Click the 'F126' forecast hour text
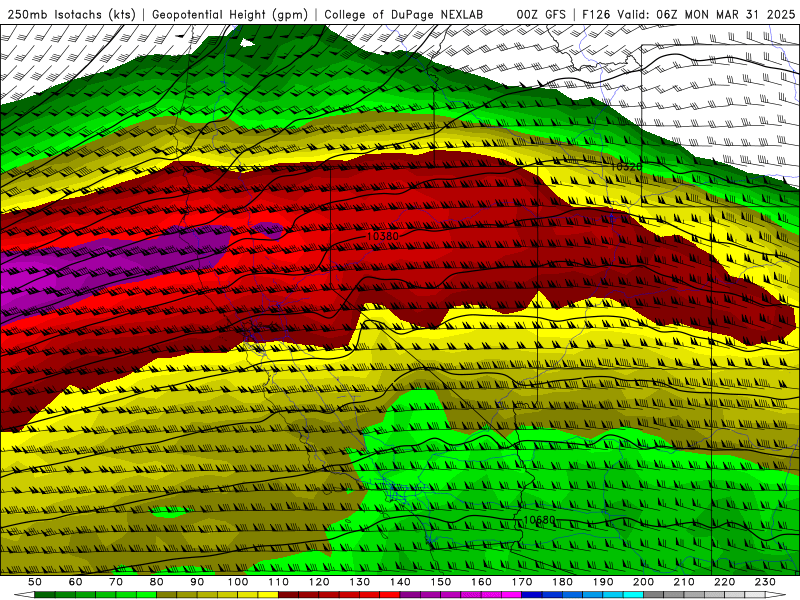The height and width of the screenshot is (600, 800). pos(596,14)
